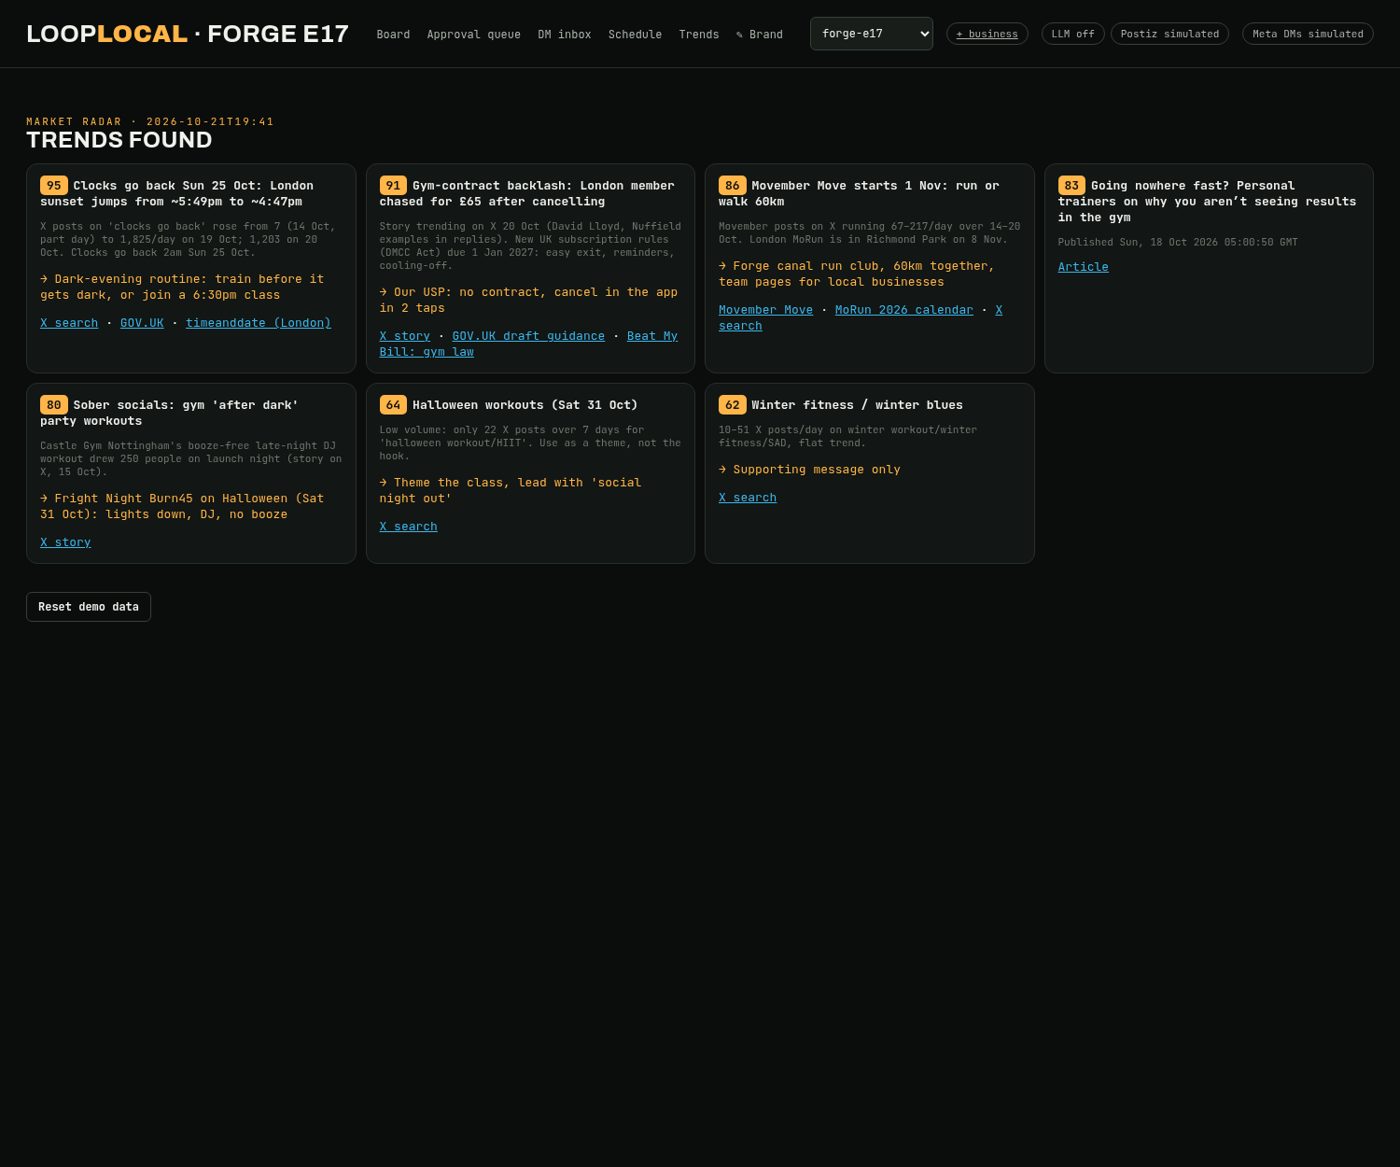Open the DM inbox nav item
The height and width of the screenshot is (1167, 1400).
click(564, 34)
